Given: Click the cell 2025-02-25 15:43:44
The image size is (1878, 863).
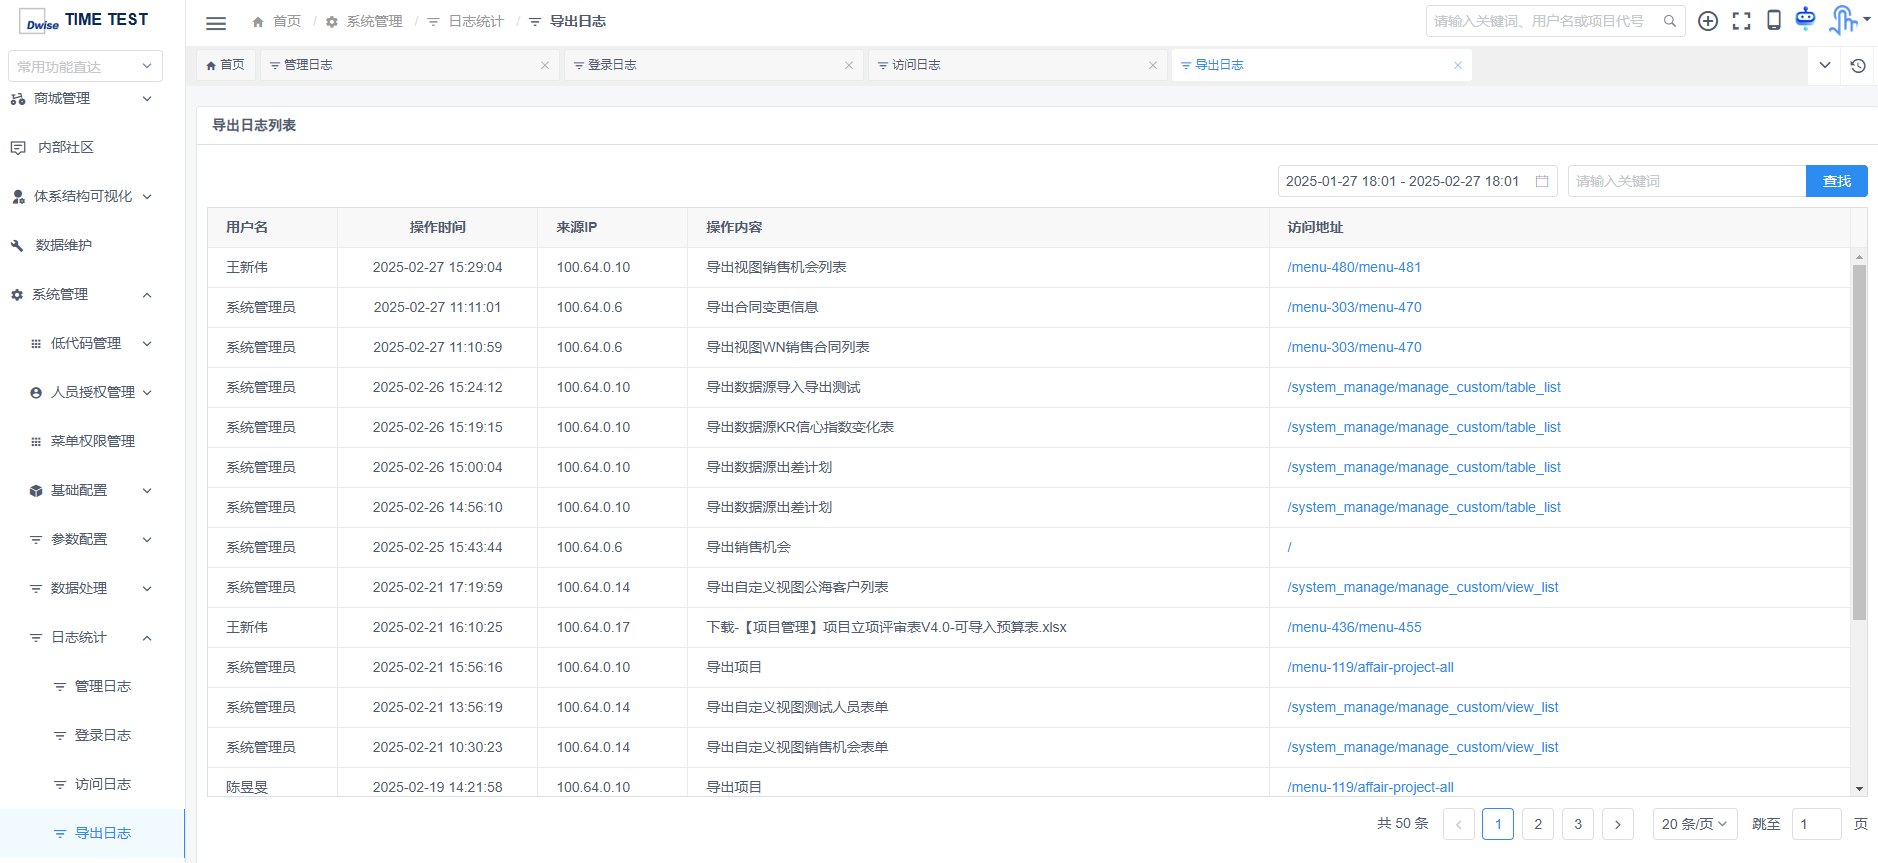Looking at the screenshot, I should (x=438, y=547).
